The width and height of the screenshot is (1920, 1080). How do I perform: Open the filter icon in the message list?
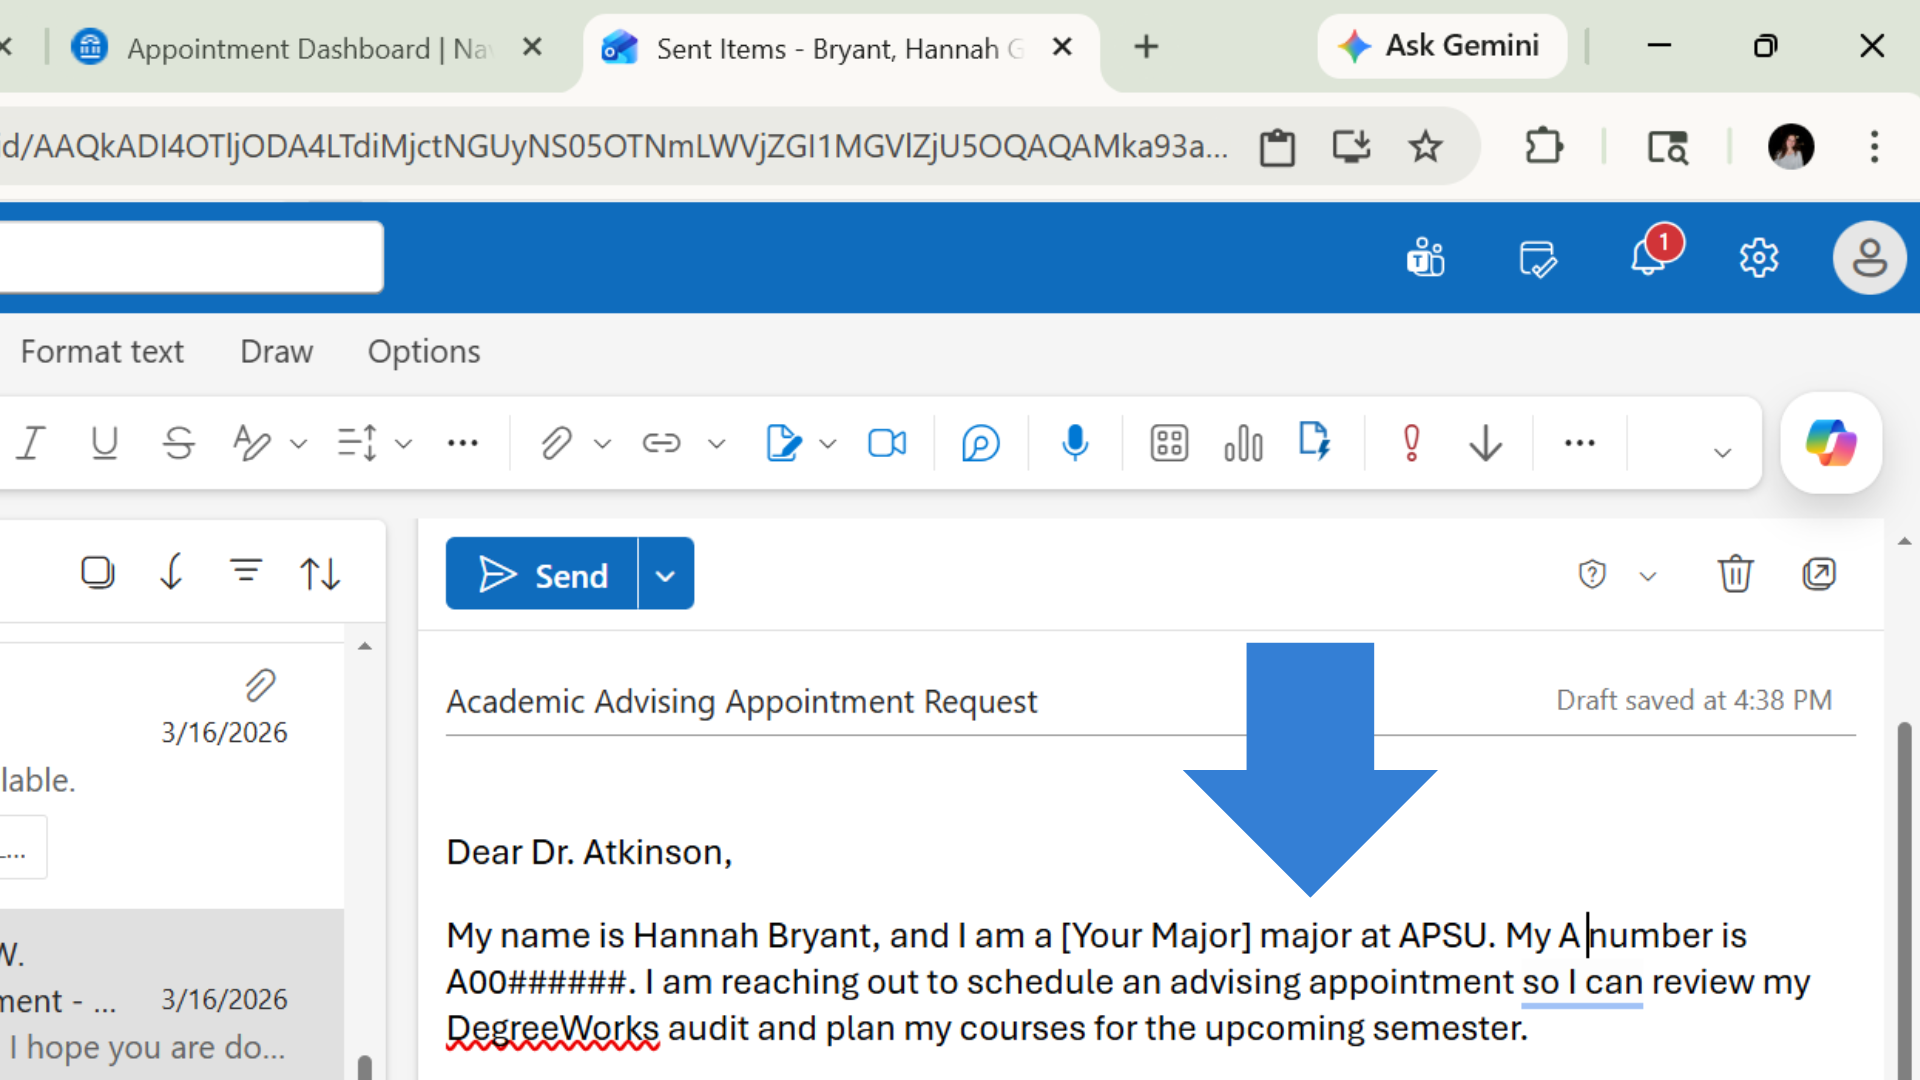[246, 571]
